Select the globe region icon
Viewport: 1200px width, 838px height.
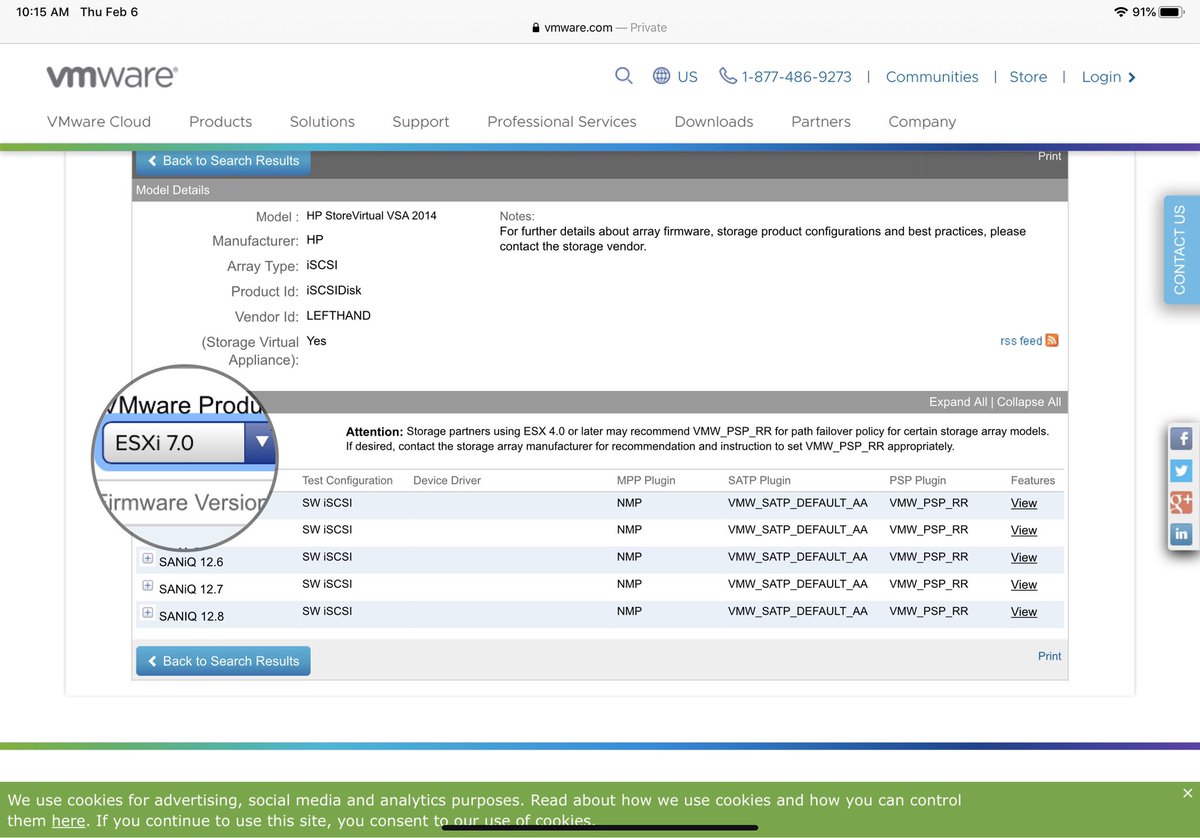[661, 76]
